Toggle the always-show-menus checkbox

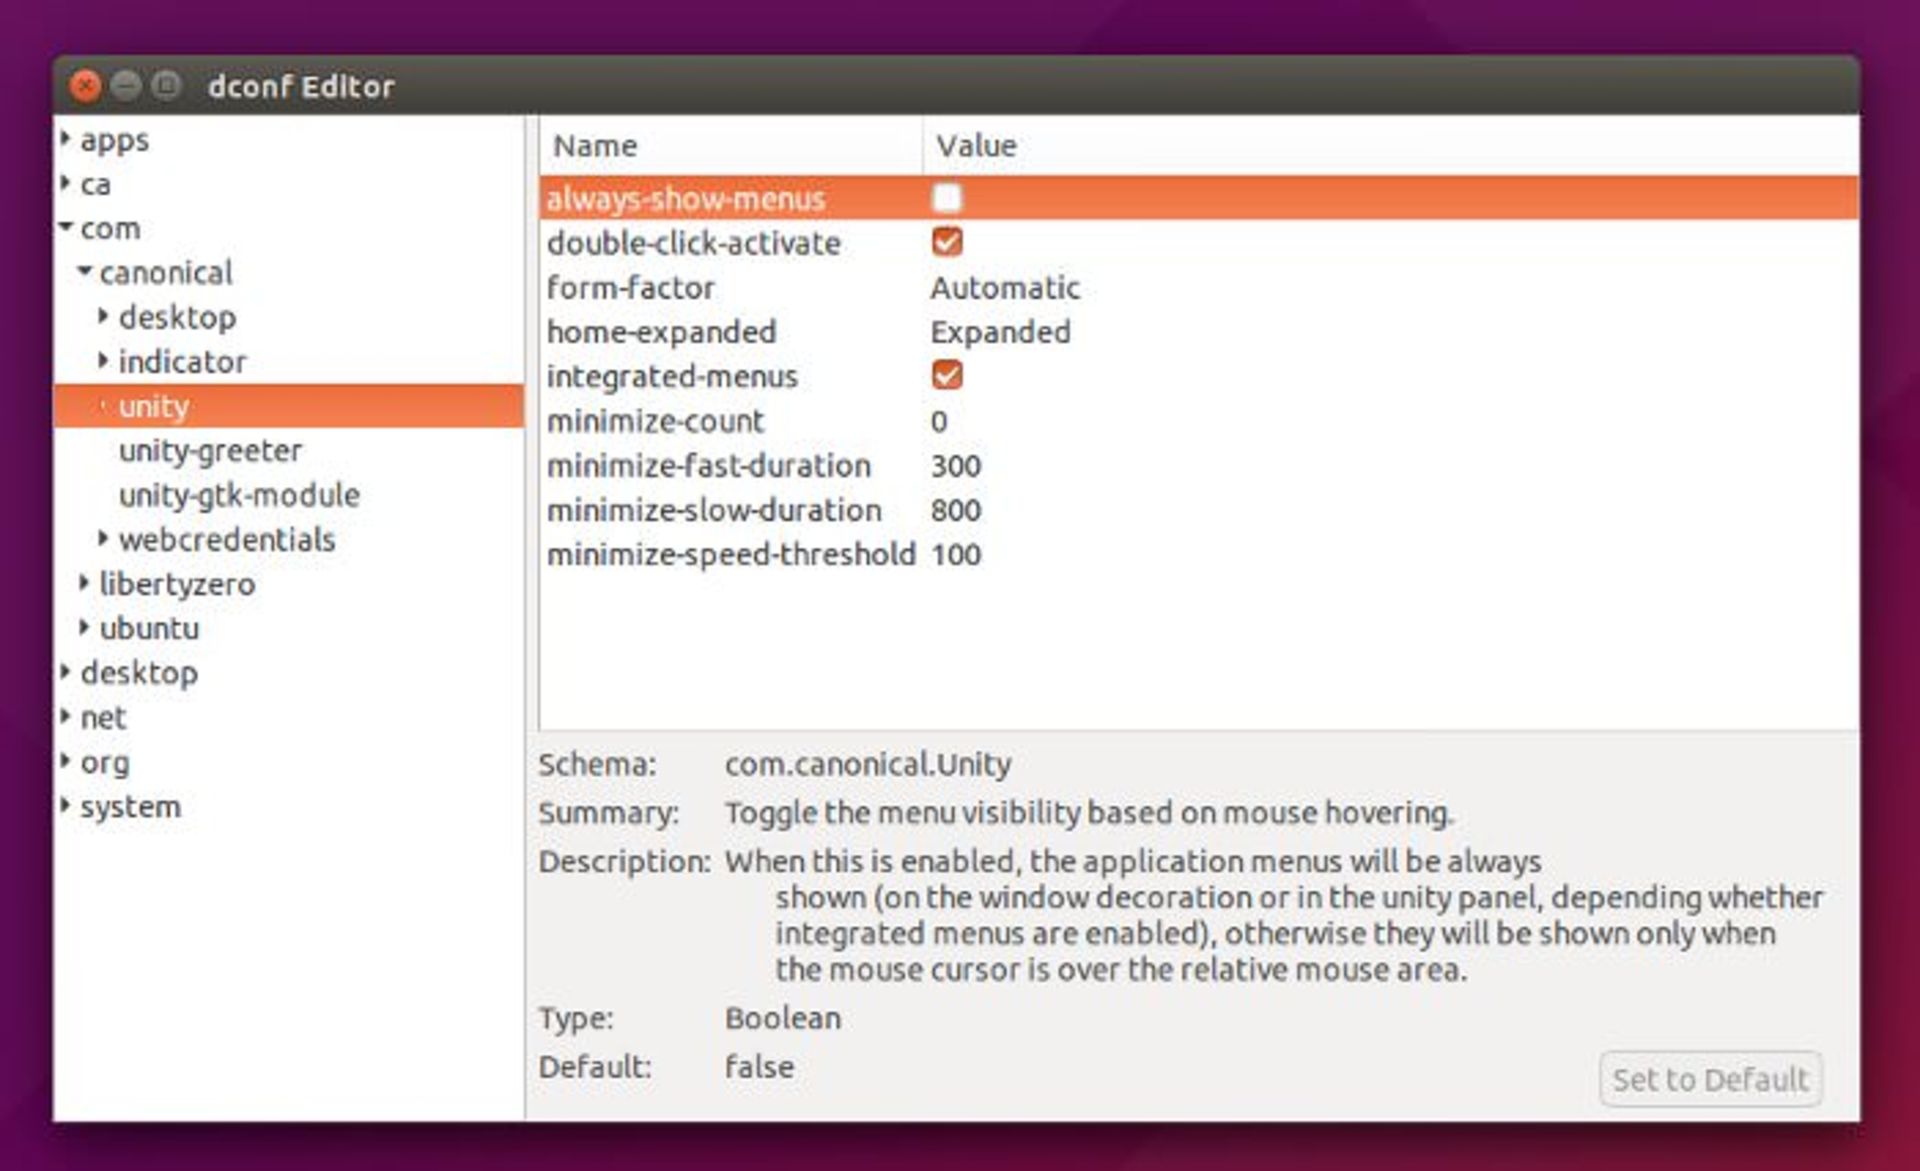[x=946, y=199]
